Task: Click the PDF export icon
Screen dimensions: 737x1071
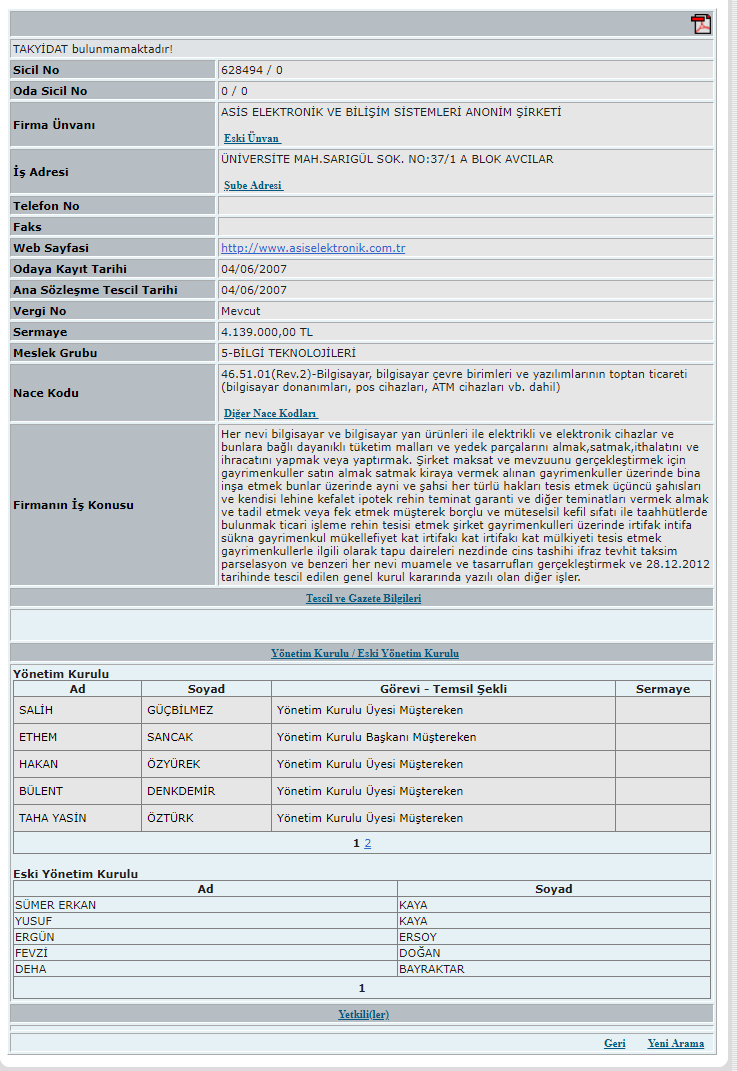Action: [x=700, y=25]
